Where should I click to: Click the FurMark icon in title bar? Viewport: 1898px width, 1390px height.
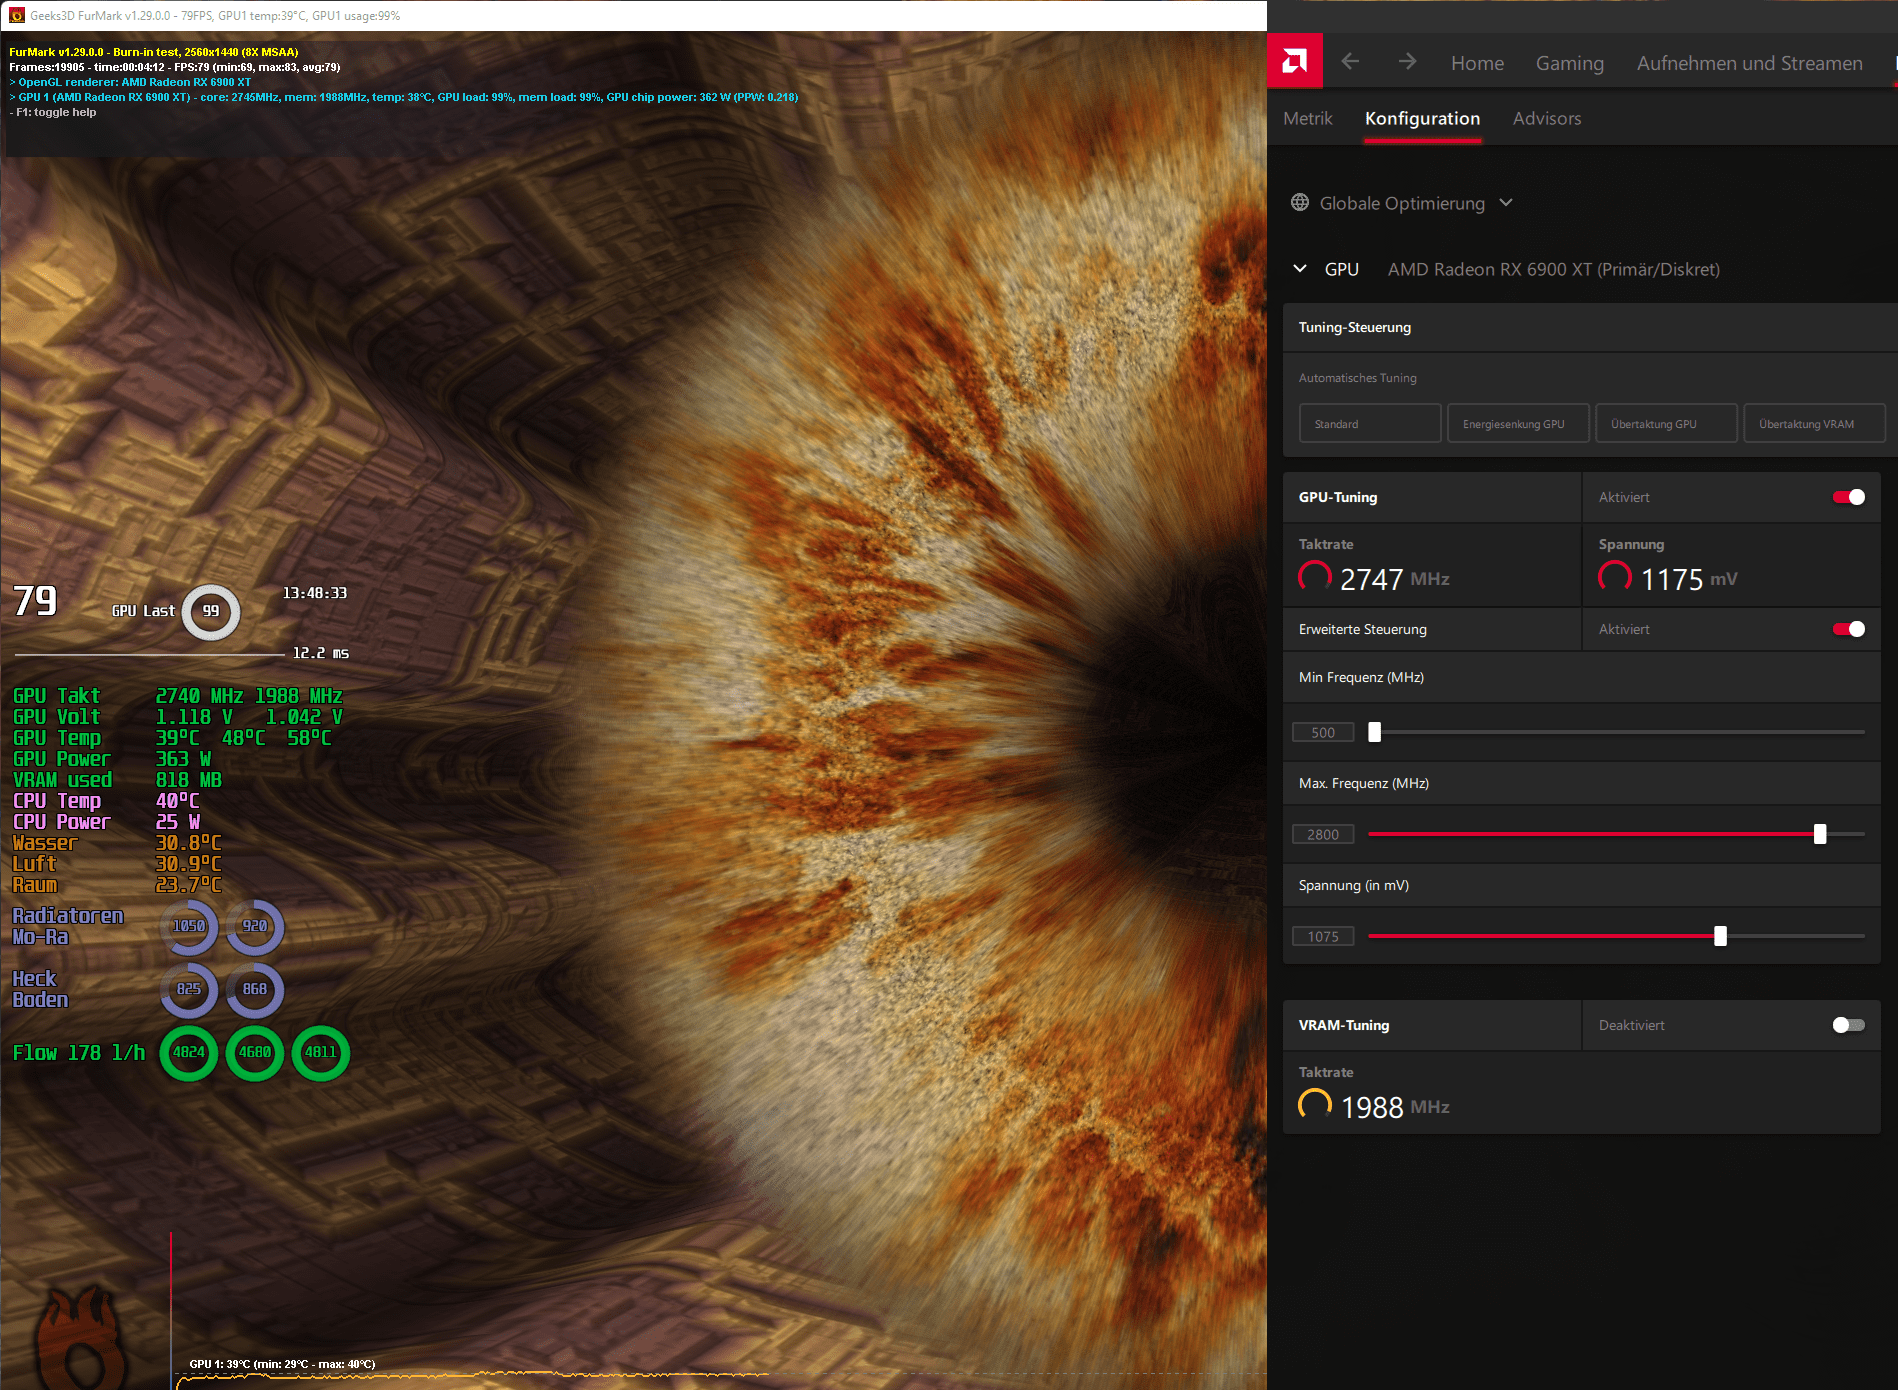(x=16, y=15)
